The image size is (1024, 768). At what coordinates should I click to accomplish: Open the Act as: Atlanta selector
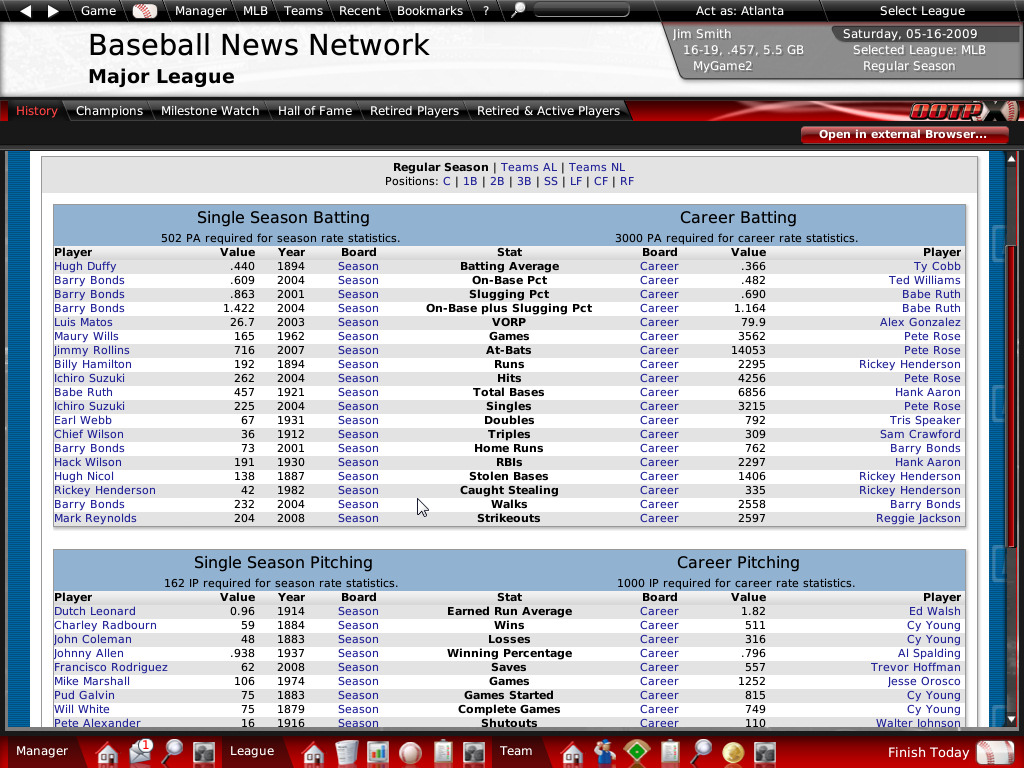pyautogui.click(x=739, y=11)
